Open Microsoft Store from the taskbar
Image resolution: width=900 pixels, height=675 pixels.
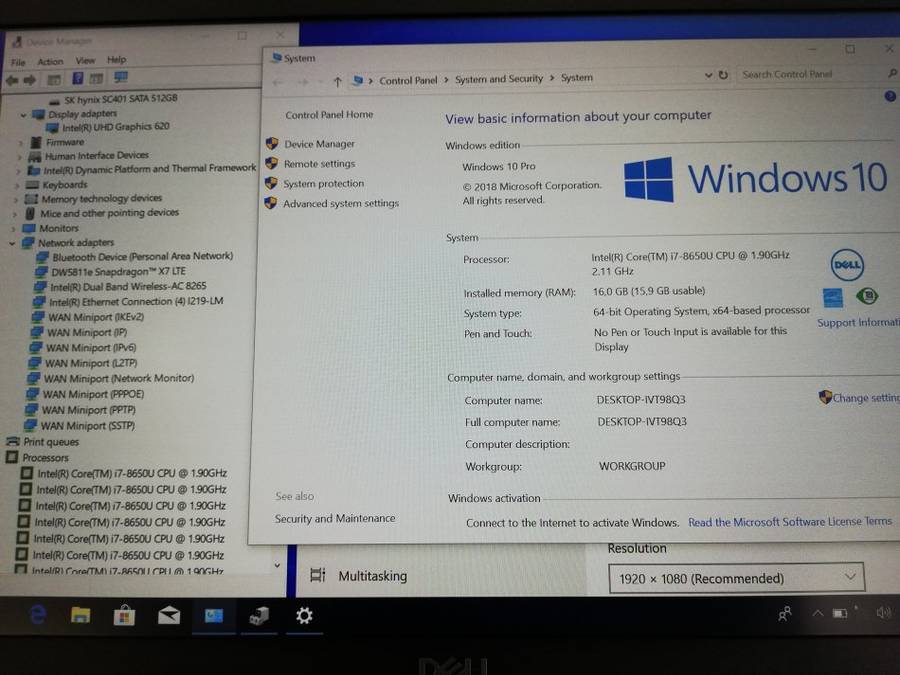pos(124,616)
